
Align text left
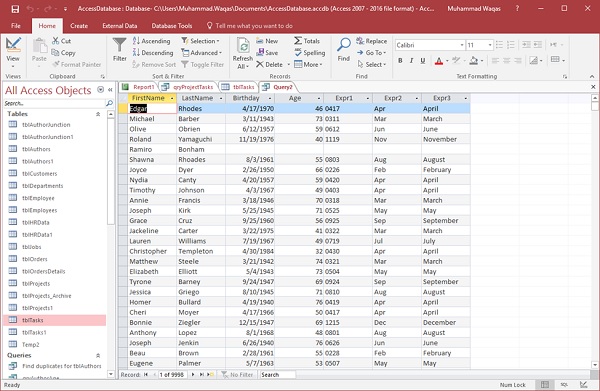496,60
